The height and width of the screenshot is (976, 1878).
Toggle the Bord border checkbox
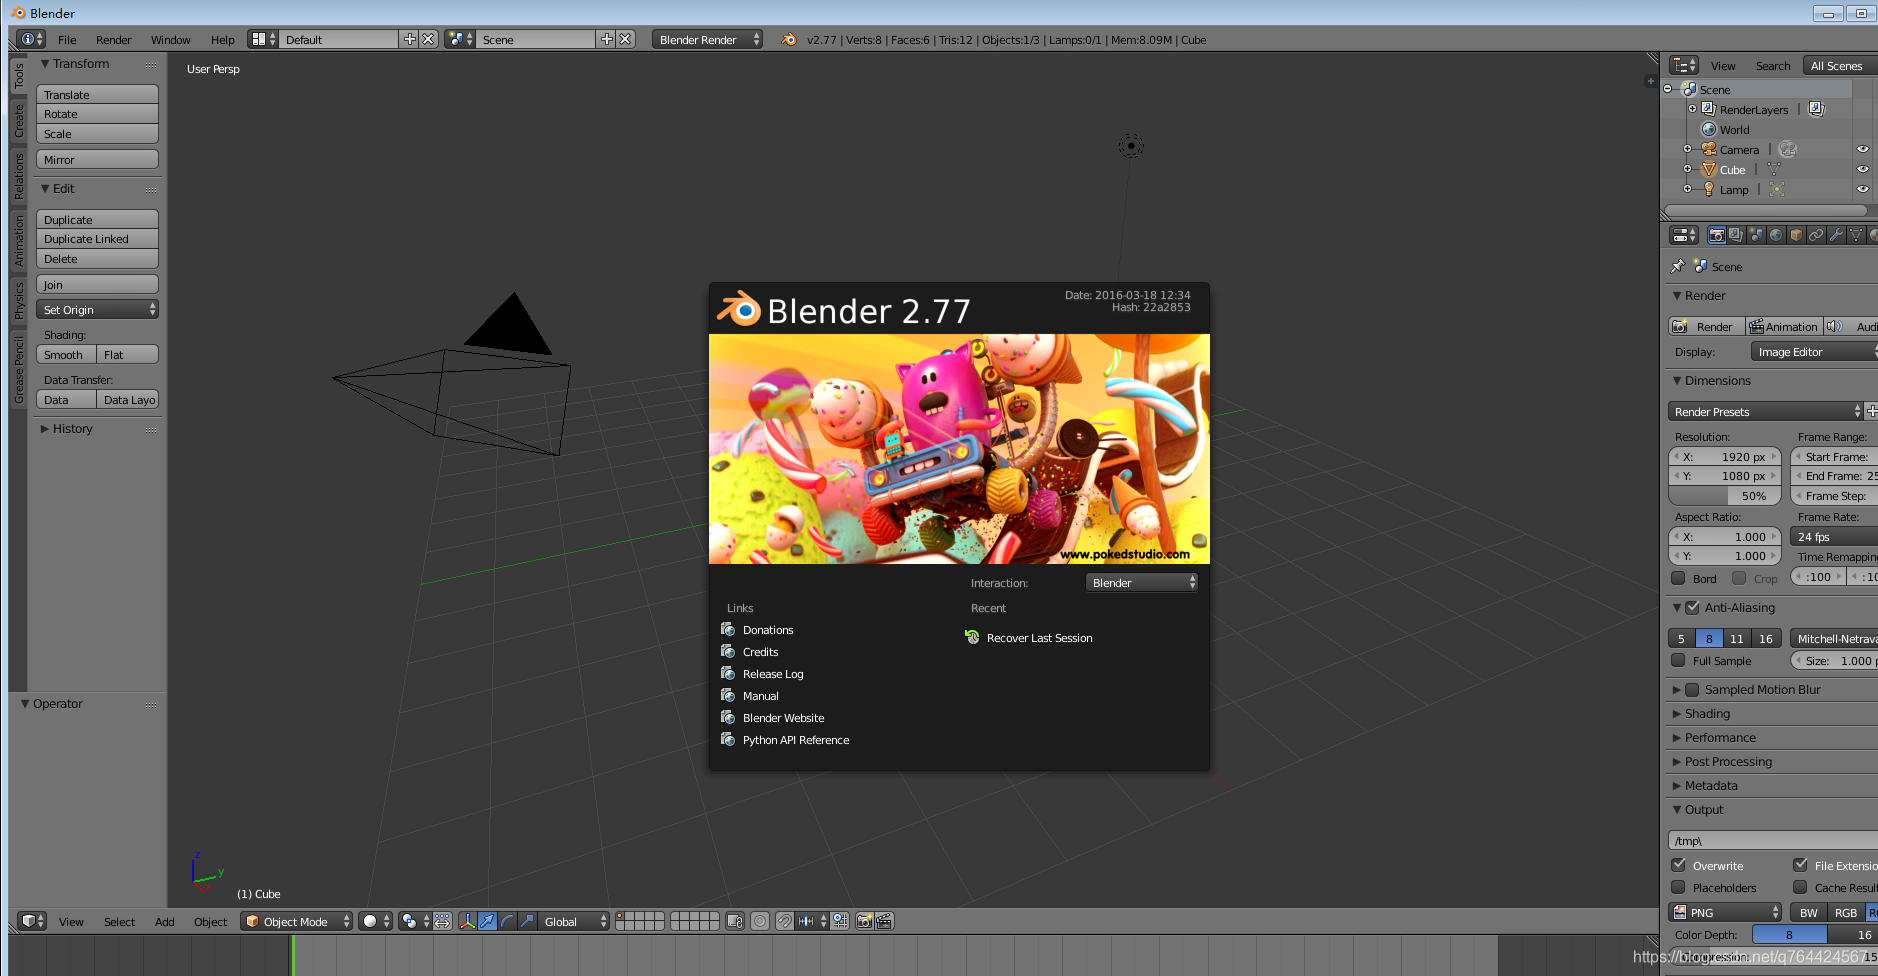pyautogui.click(x=1678, y=578)
